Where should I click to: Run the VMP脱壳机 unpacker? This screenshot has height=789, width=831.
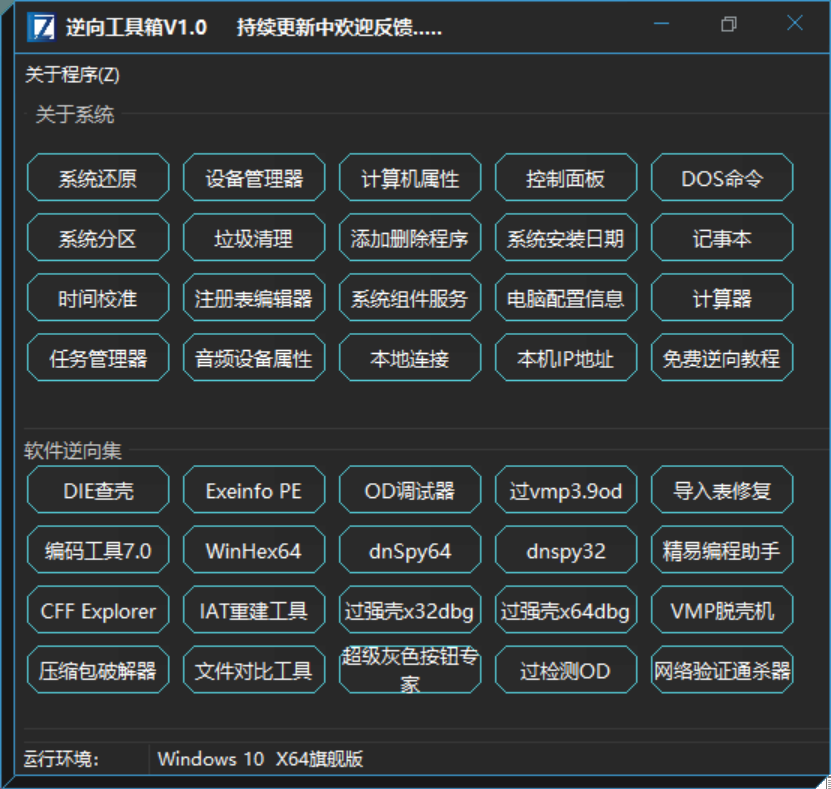tap(722, 609)
